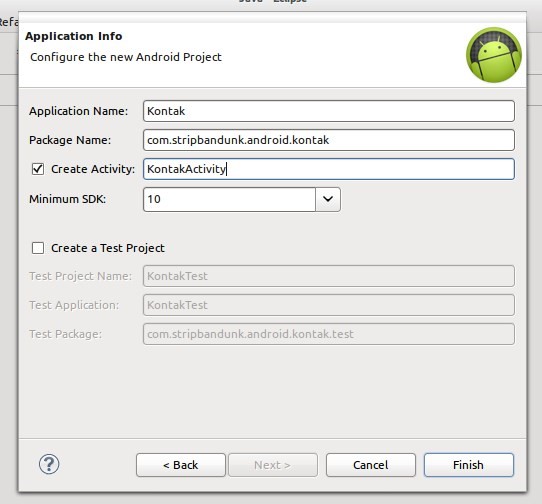
Task: Uncheck the Create Activity checkbox
Action: click(38, 169)
